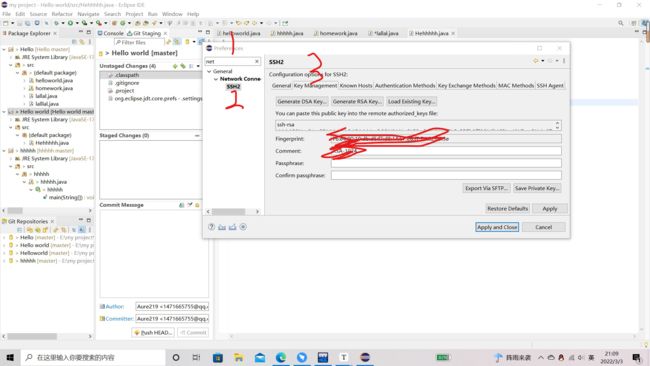Click the amend commit icon beside Commit Message
Screen dimensions: 650x366
pyautogui.click(x=182, y=205)
